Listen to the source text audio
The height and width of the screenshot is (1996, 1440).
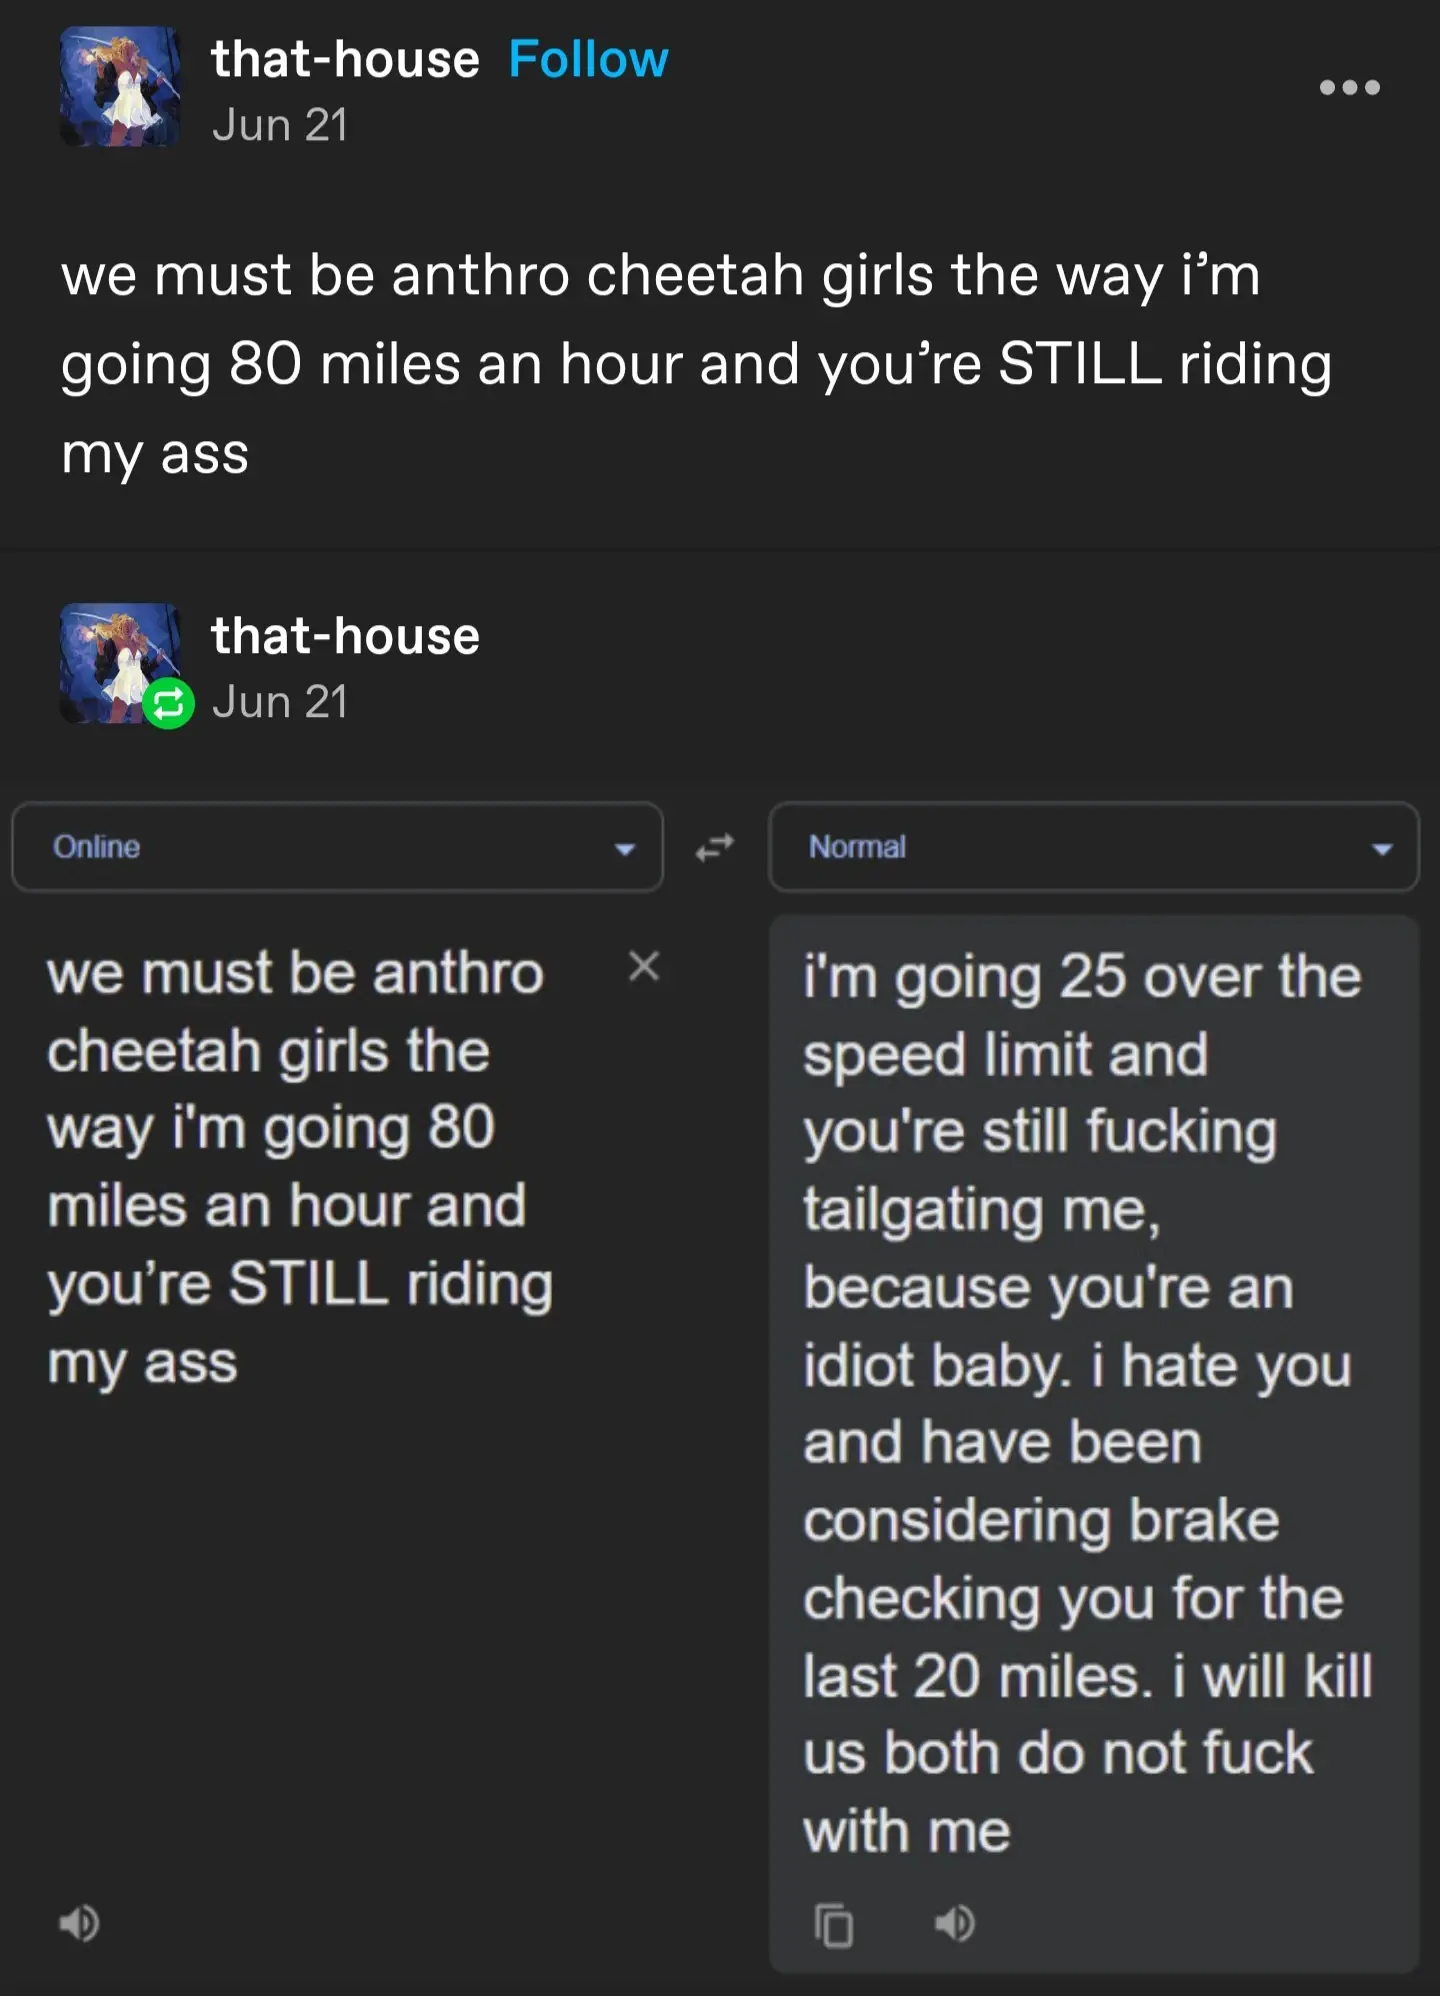pyautogui.click(x=79, y=1923)
